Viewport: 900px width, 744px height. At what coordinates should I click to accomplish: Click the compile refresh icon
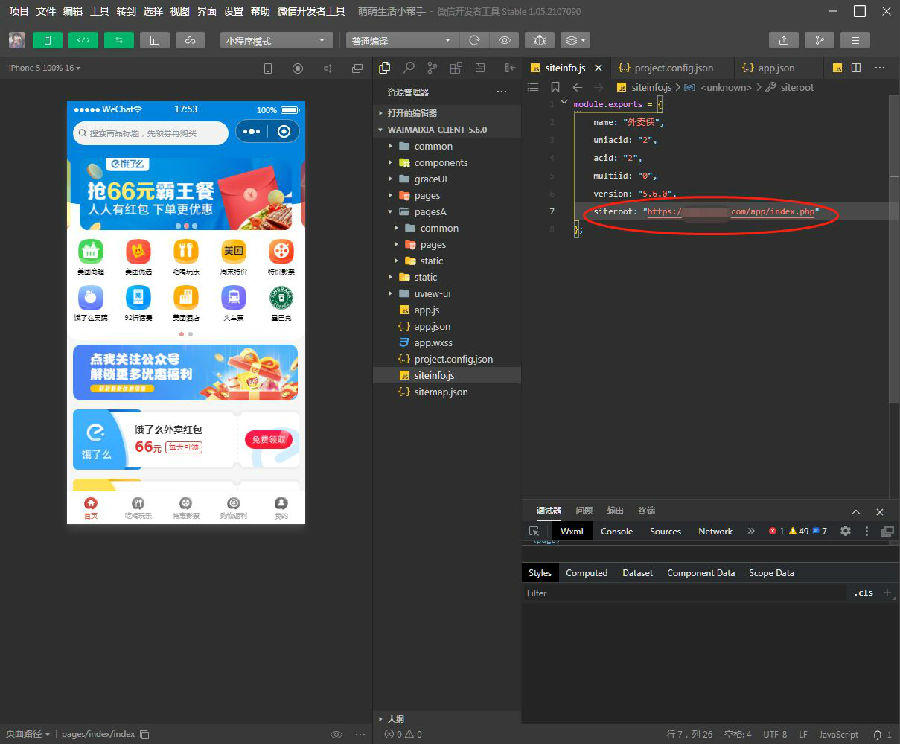coord(474,40)
